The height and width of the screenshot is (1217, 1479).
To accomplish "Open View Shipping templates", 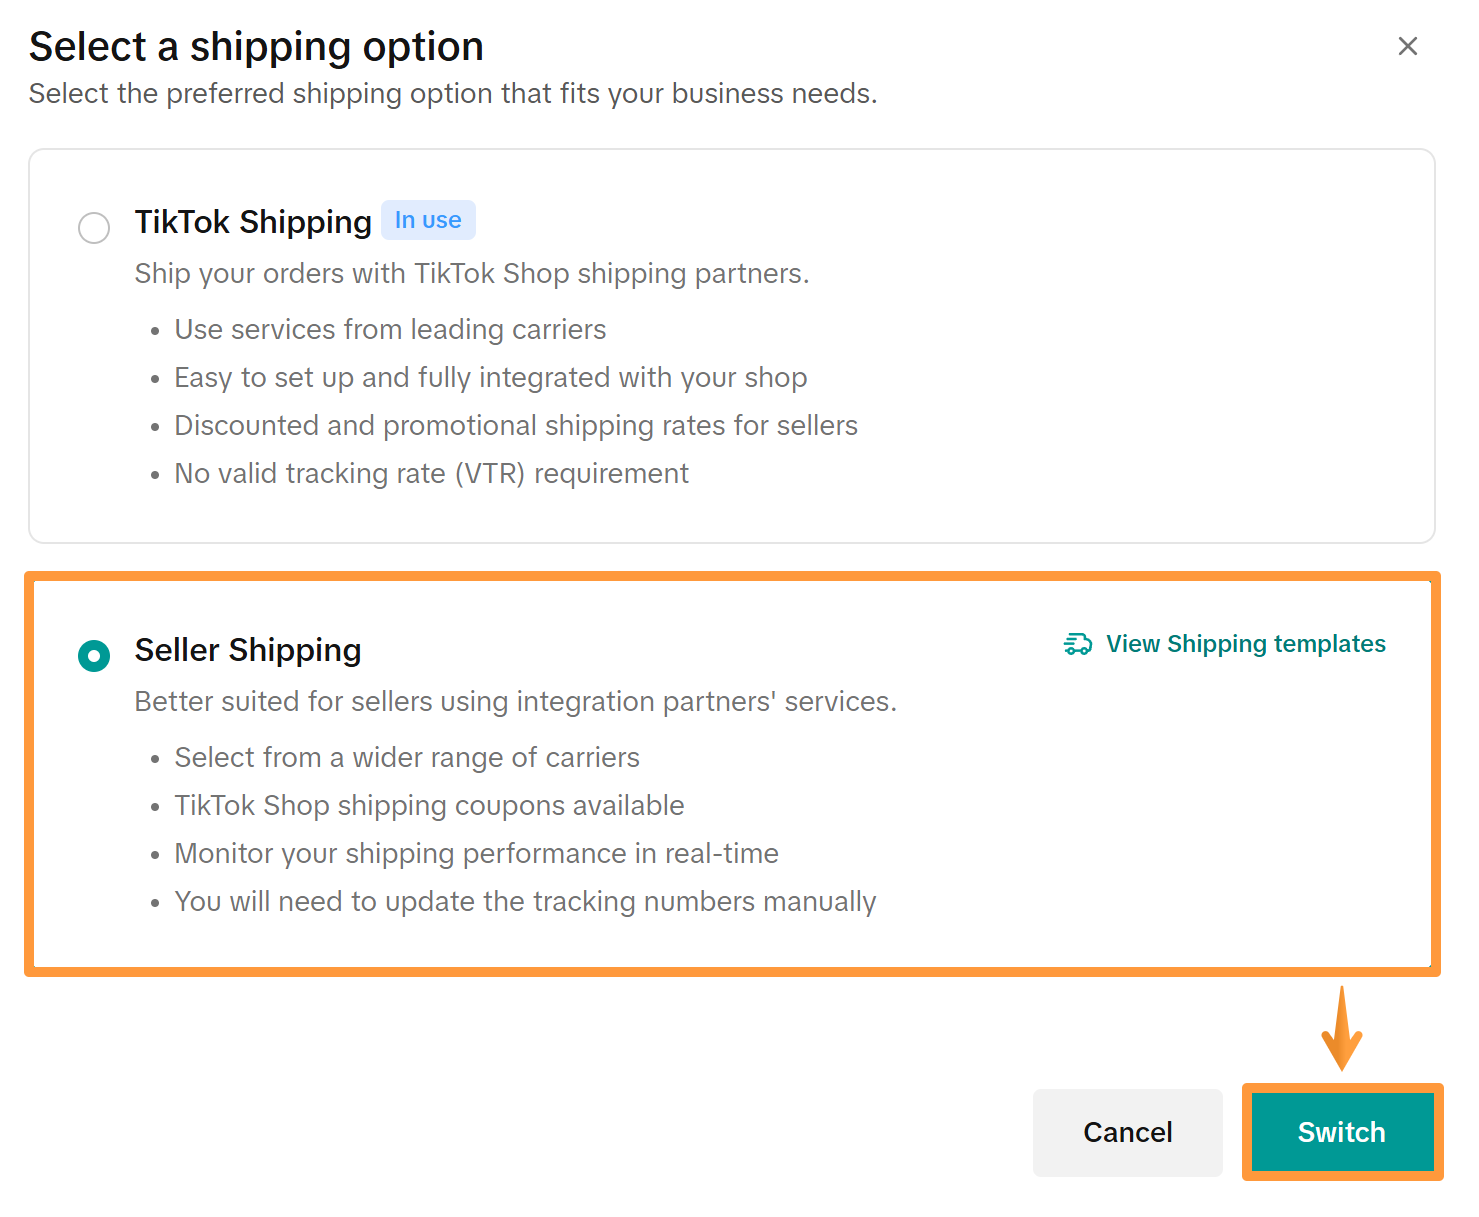I will click(1245, 644).
